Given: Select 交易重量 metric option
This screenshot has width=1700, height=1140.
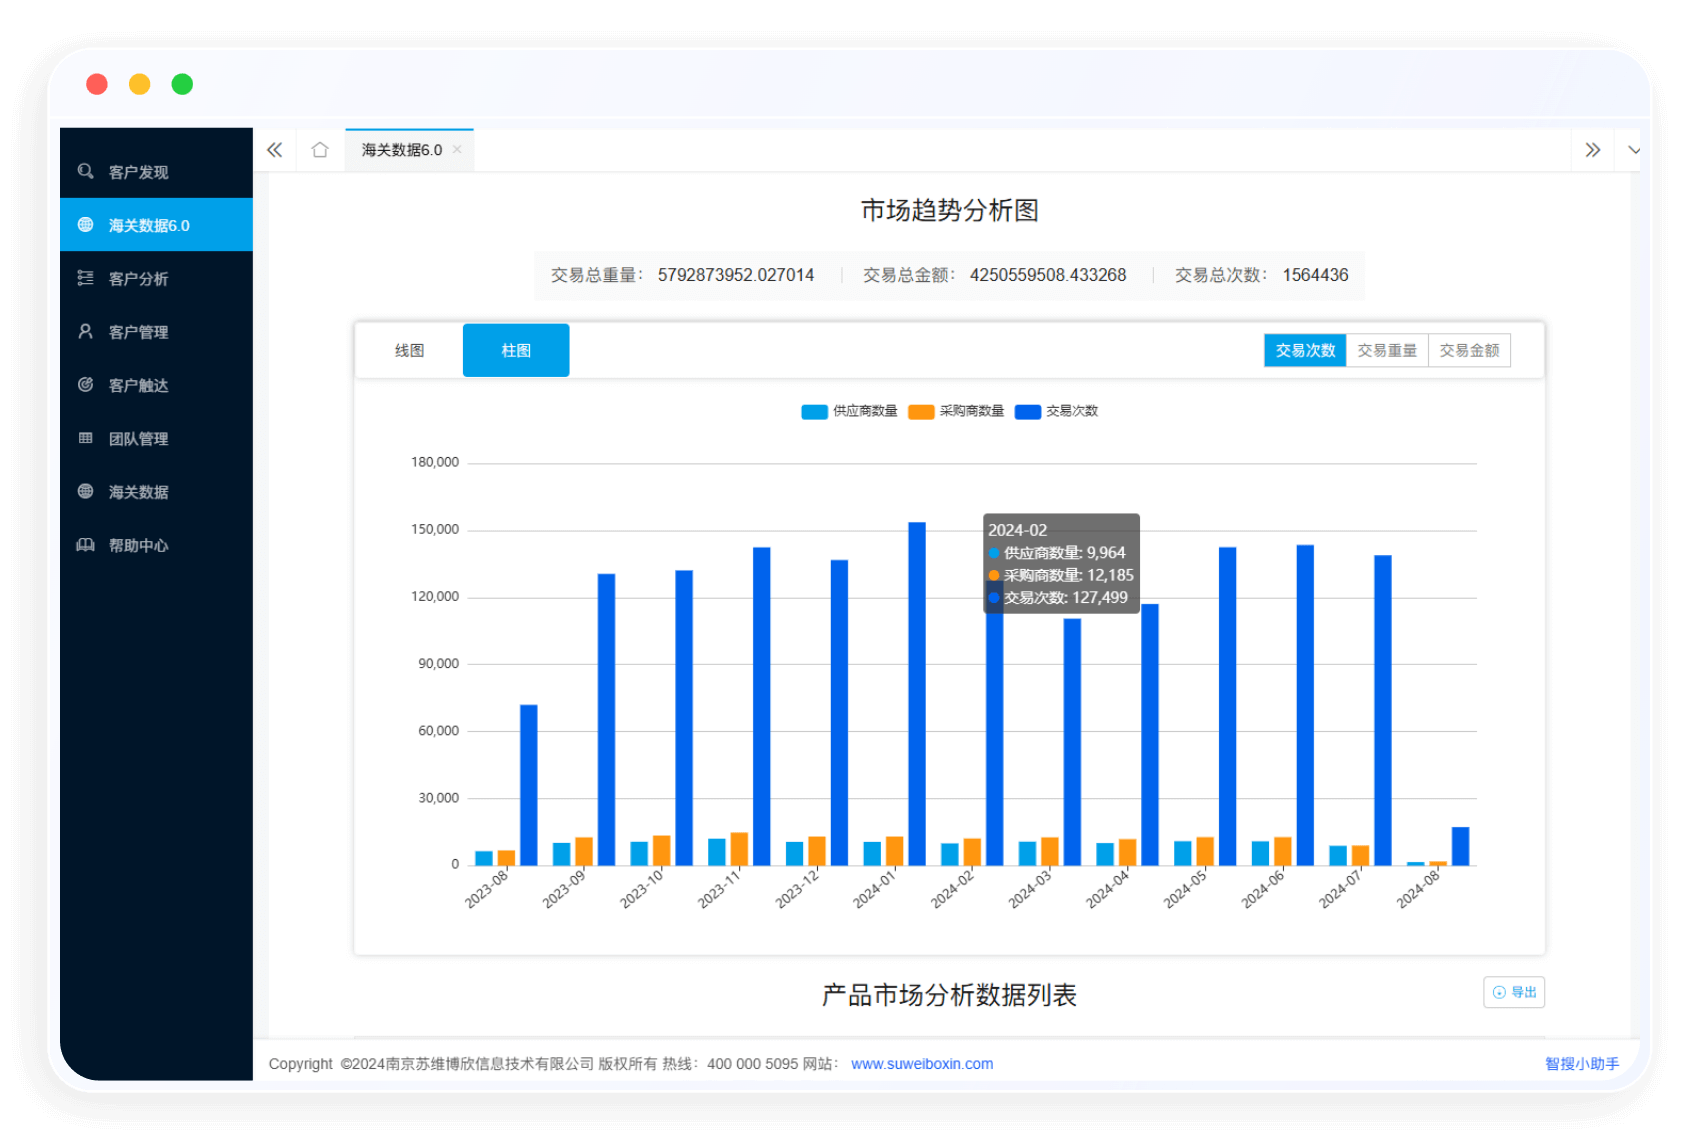Looking at the screenshot, I should click(1387, 351).
